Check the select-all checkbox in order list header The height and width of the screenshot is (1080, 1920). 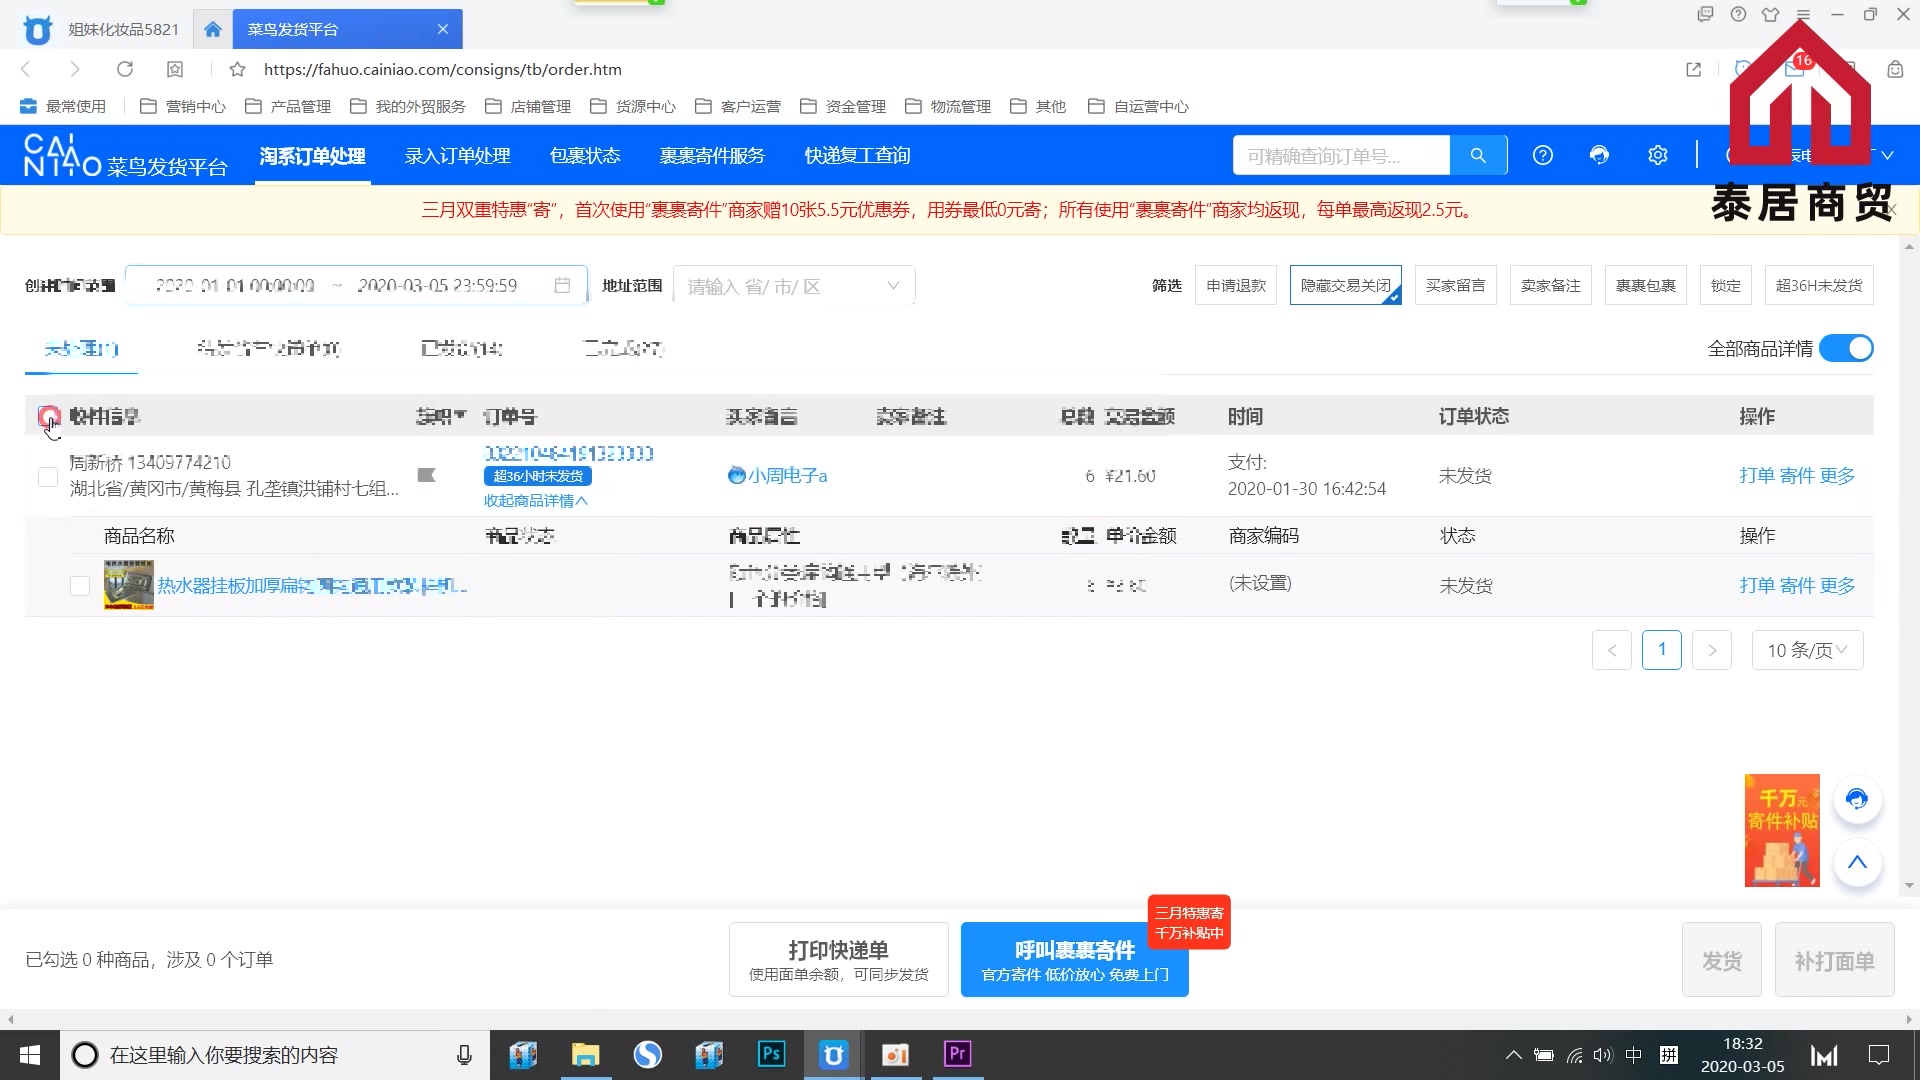[x=47, y=416]
